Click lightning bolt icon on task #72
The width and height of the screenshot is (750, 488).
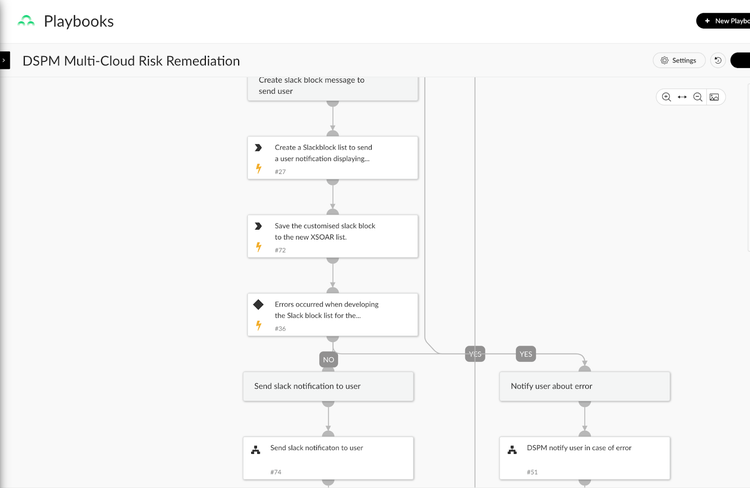(x=258, y=246)
